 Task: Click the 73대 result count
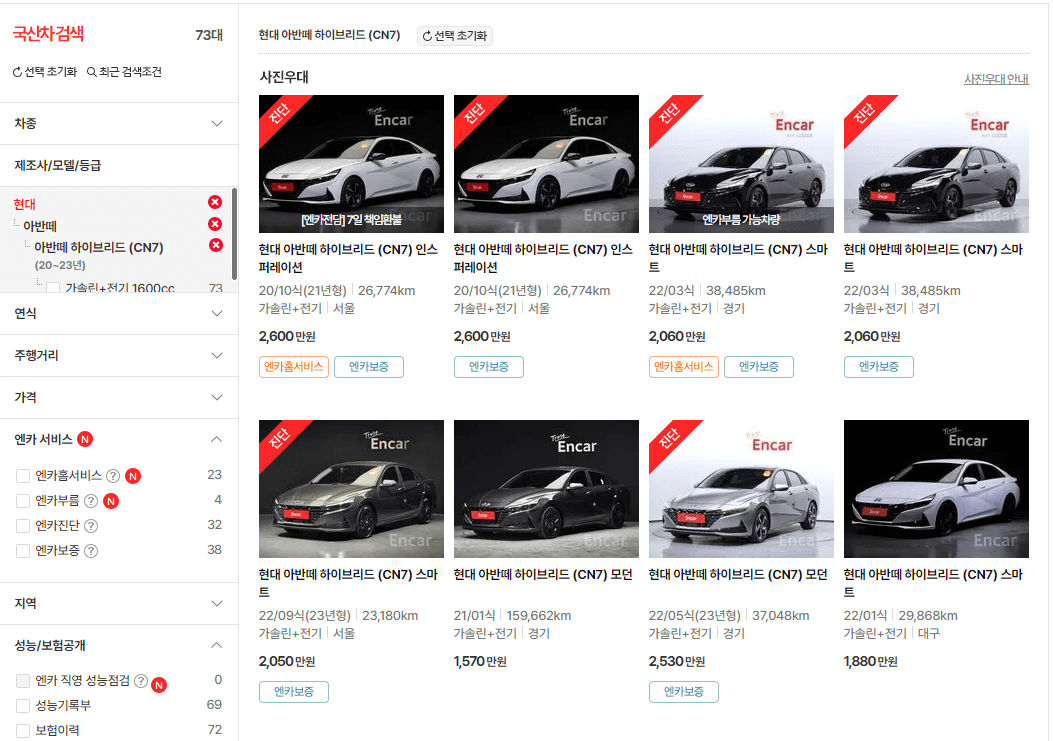(209, 35)
